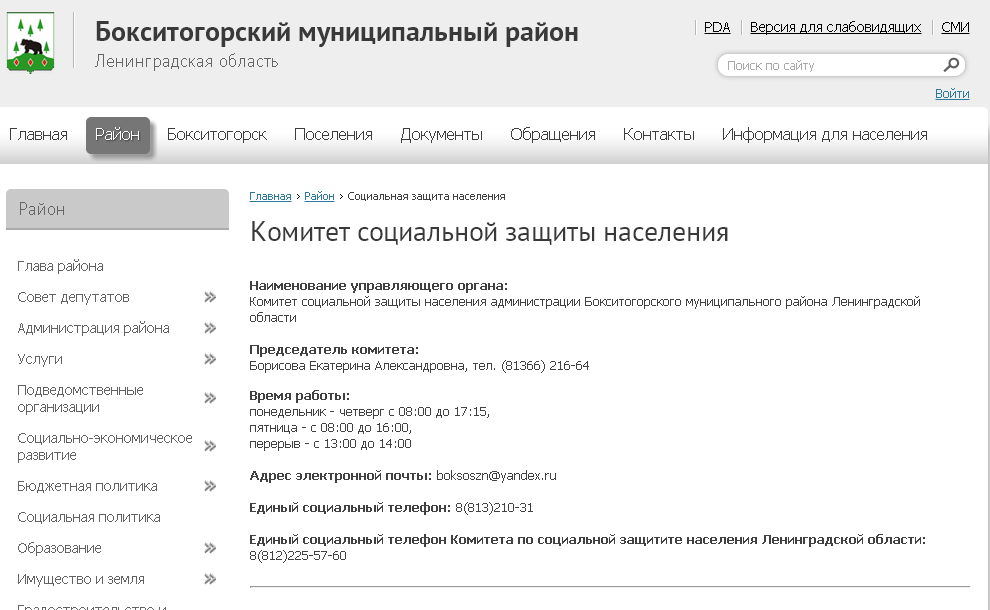
Task: Open Обращения navigation item
Action: pos(552,135)
